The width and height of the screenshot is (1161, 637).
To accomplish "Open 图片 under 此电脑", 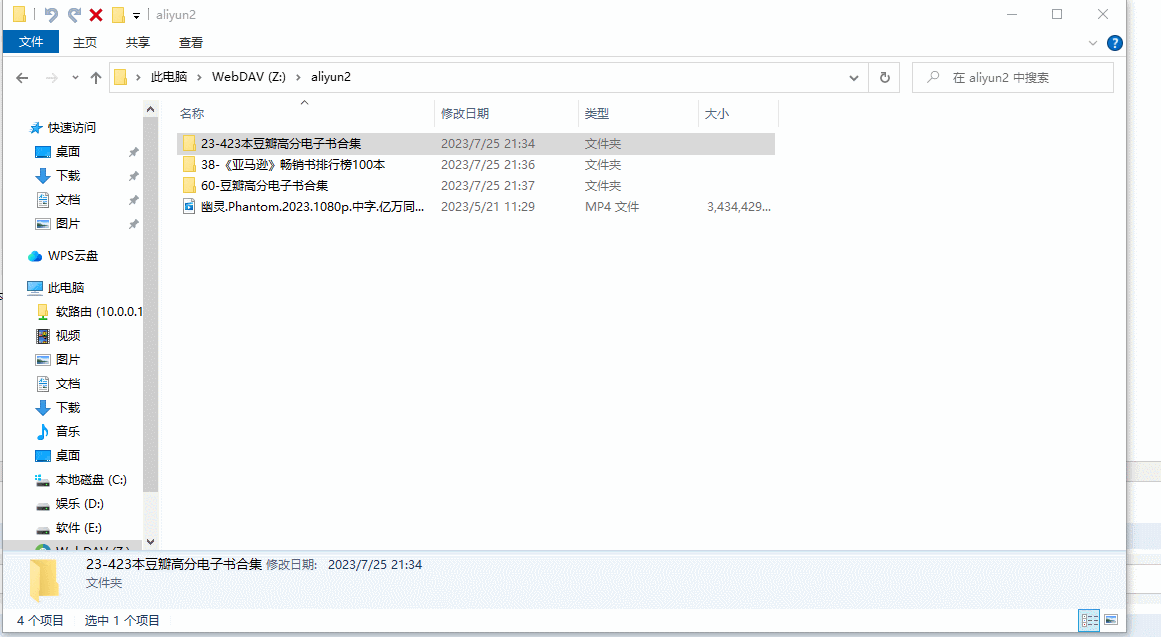I will (67, 359).
